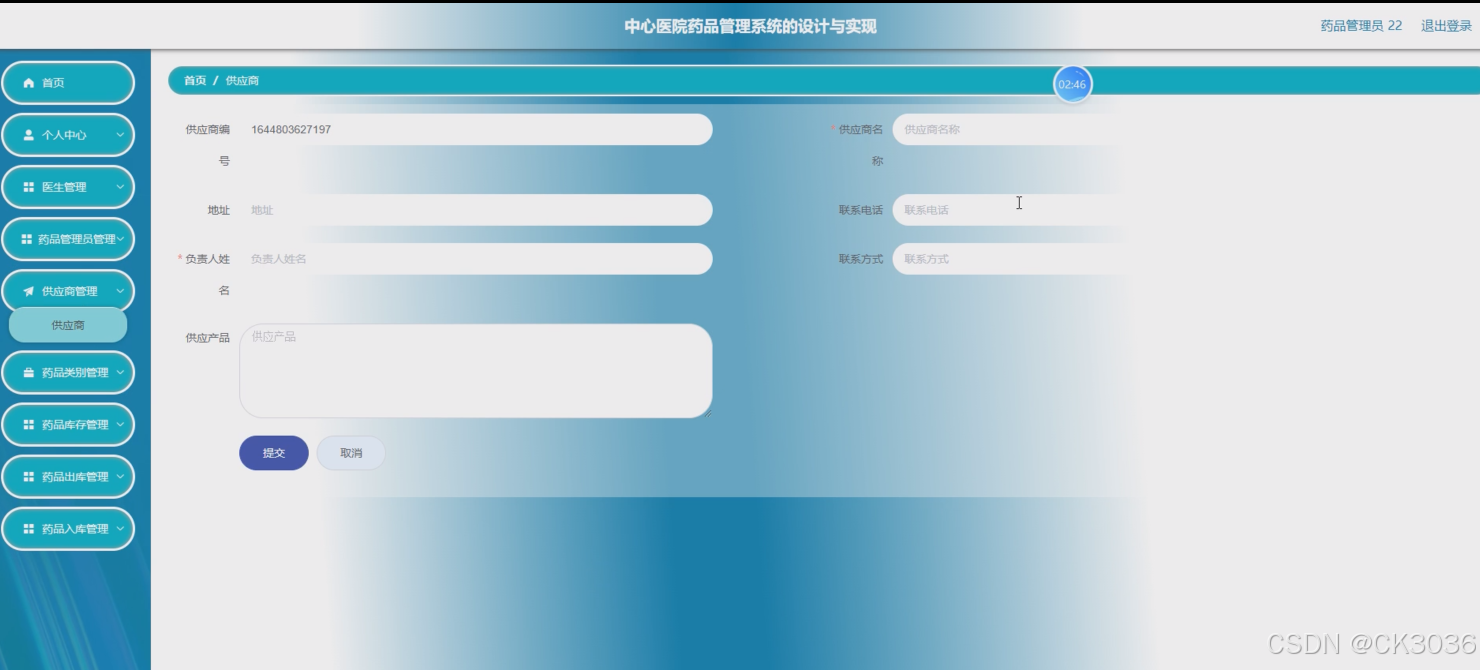Click the grid icon next to 医生管理
The height and width of the screenshot is (670, 1480).
(x=29, y=187)
